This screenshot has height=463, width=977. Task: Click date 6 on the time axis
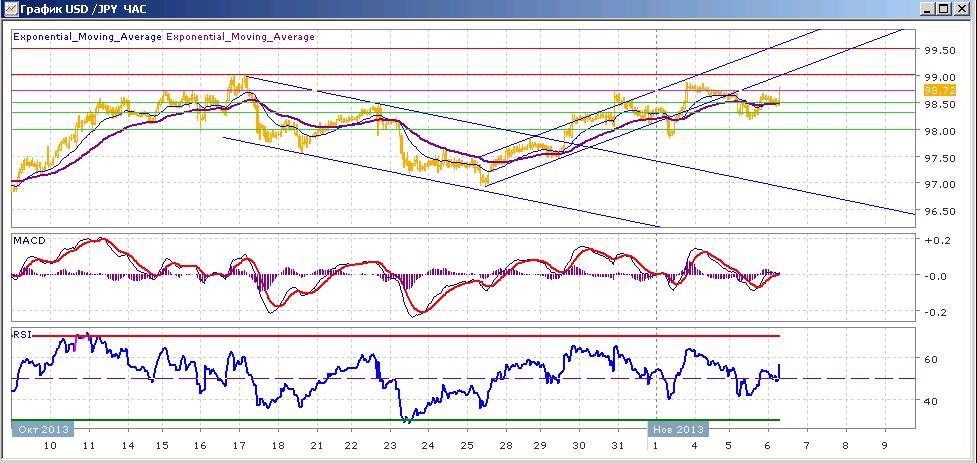767,446
